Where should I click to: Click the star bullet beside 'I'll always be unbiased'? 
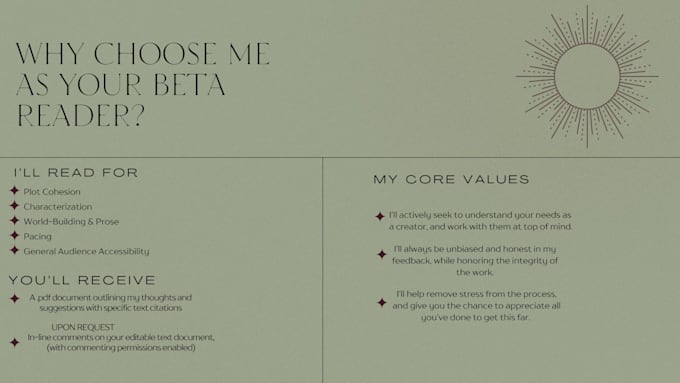pos(382,254)
